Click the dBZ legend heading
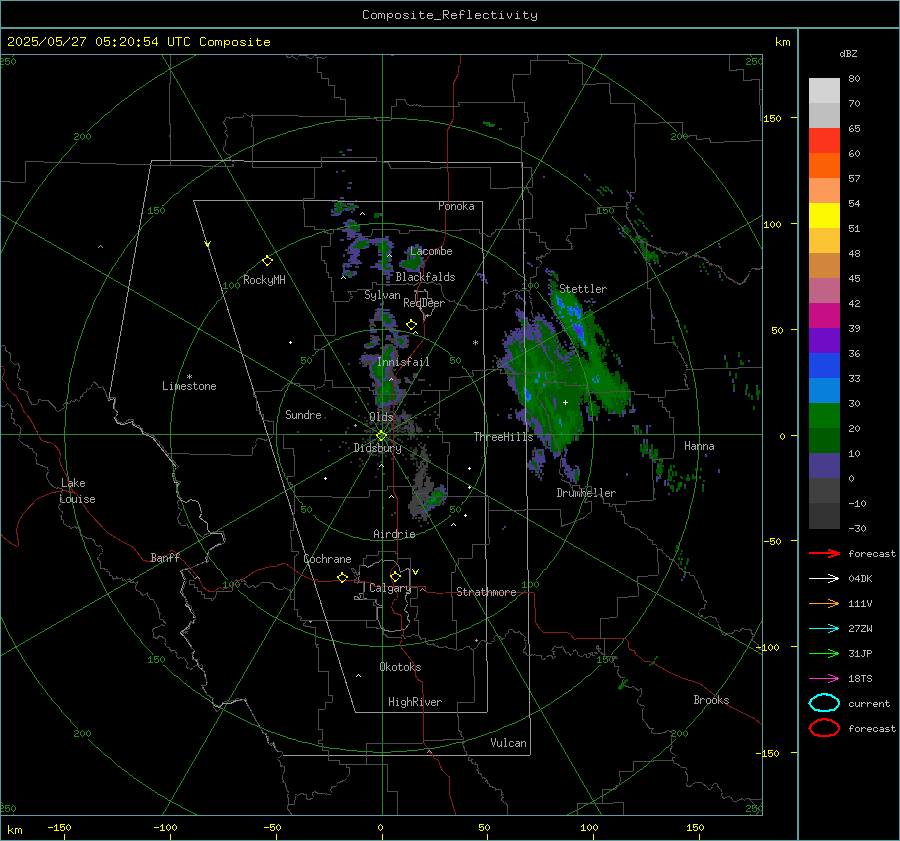Screen dimensions: 900x841 848,53
